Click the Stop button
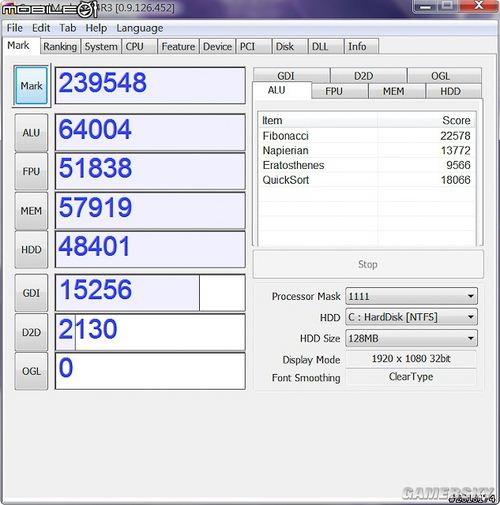 coord(368,264)
